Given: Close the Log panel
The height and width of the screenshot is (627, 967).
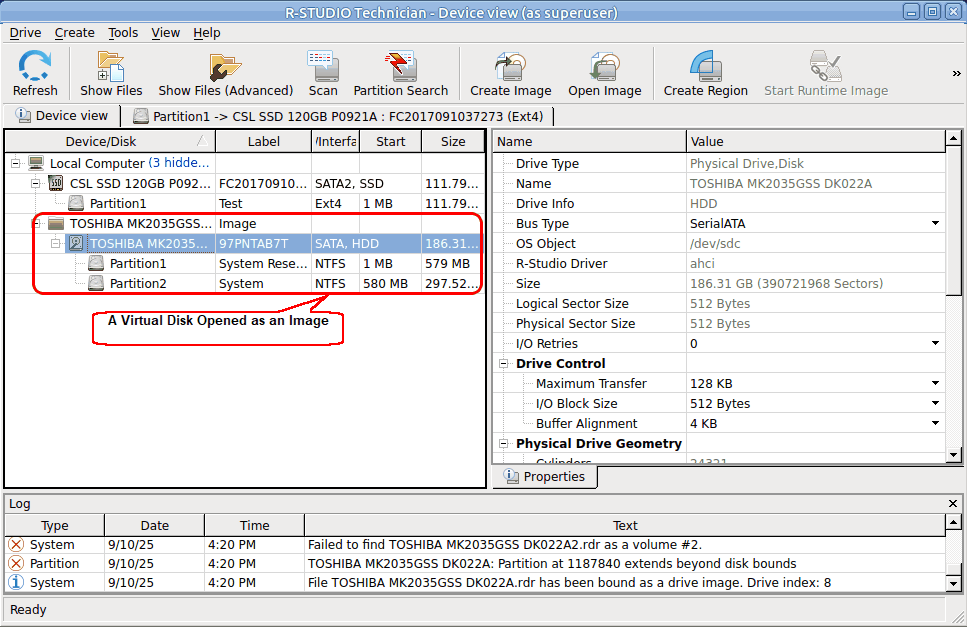Looking at the screenshot, I should click(x=953, y=504).
